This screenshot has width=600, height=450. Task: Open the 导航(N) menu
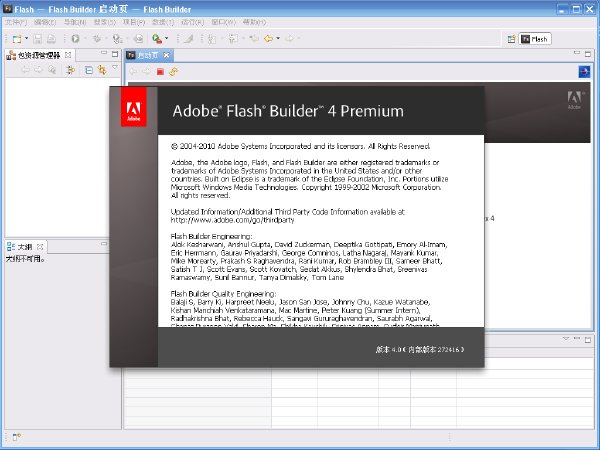(x=75, y=22)
